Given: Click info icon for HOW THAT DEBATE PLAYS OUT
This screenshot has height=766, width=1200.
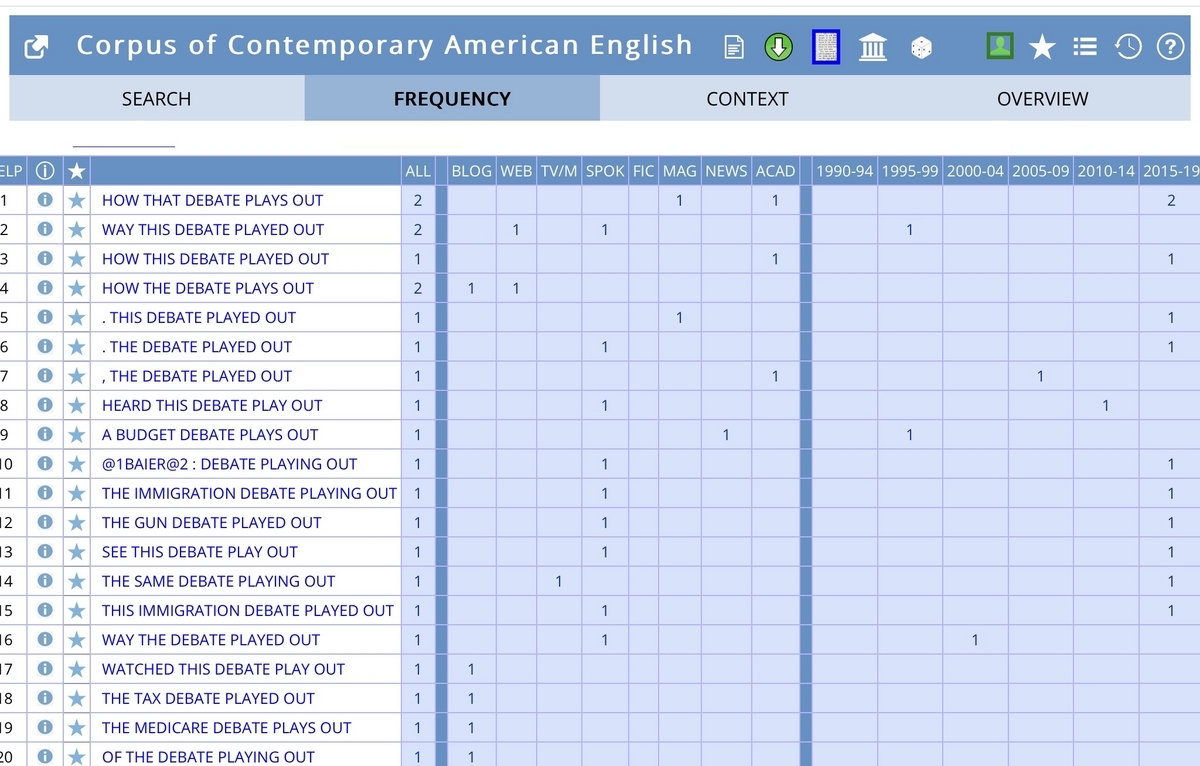Looking at the screenshot, I should [x=44, y=200].
